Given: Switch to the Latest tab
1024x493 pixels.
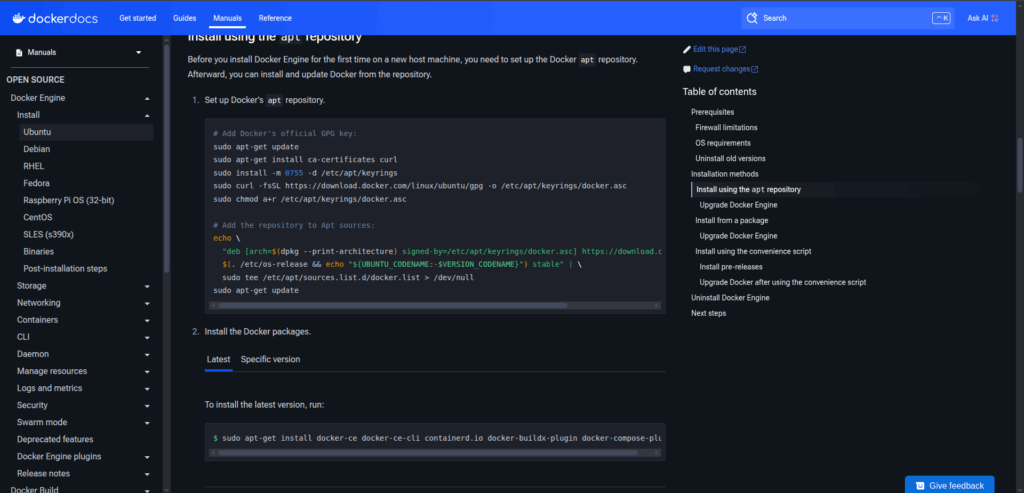Looking at the screenshot, I should tap(218, 359).
